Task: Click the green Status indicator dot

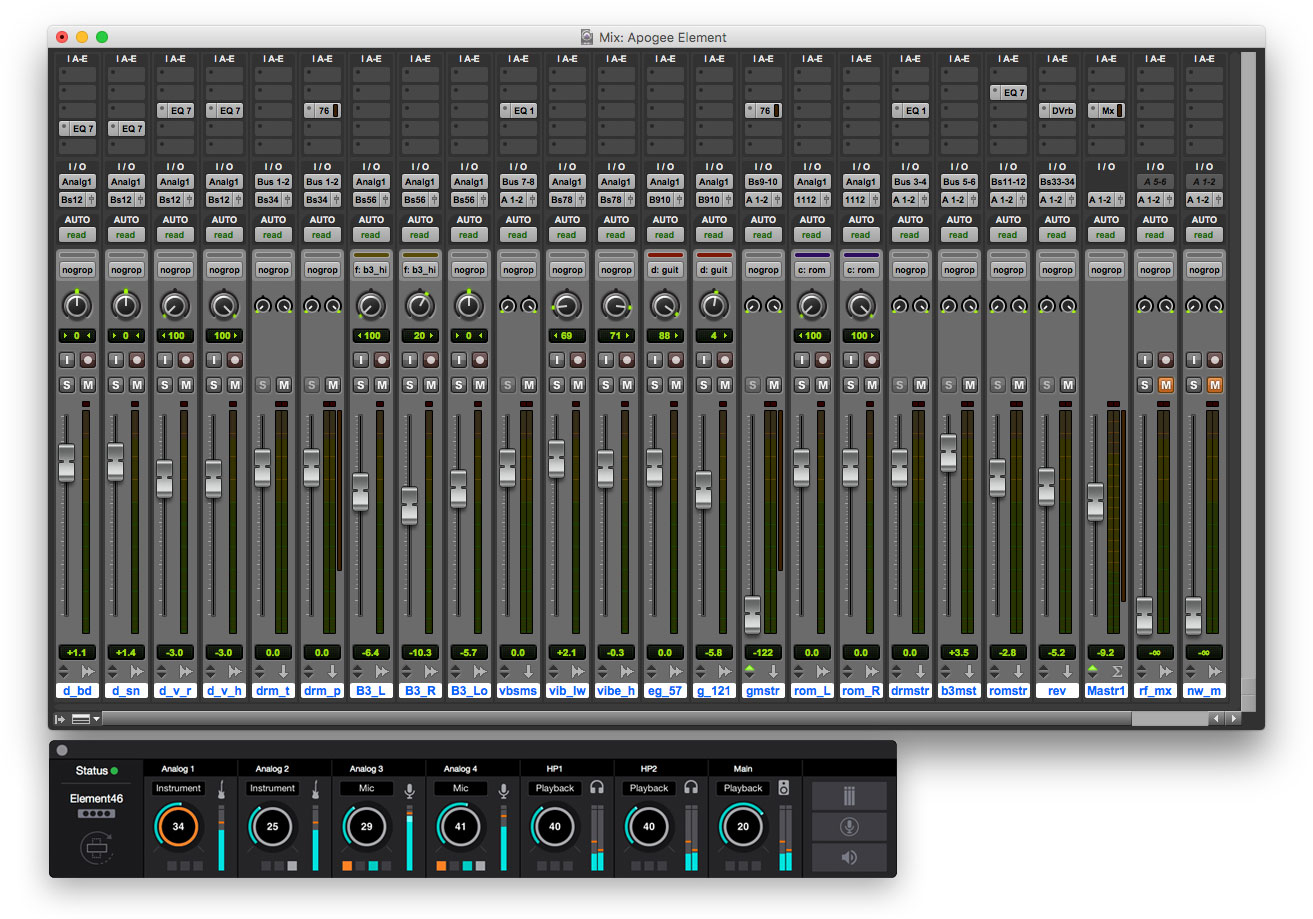Action: [115, 771]
